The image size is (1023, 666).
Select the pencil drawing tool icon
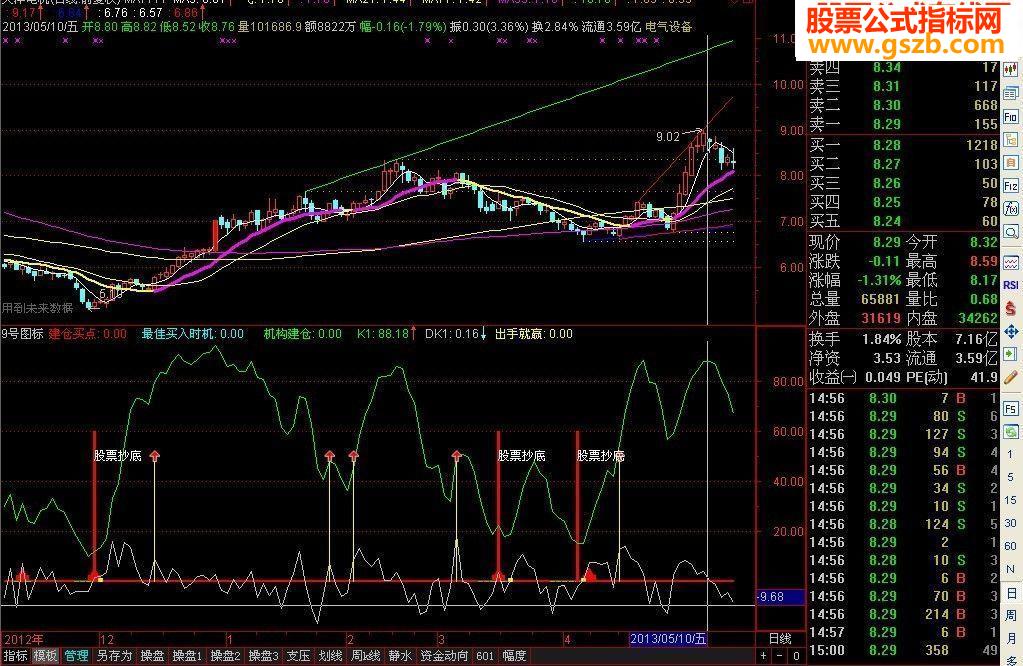[x=1011, y=377]
